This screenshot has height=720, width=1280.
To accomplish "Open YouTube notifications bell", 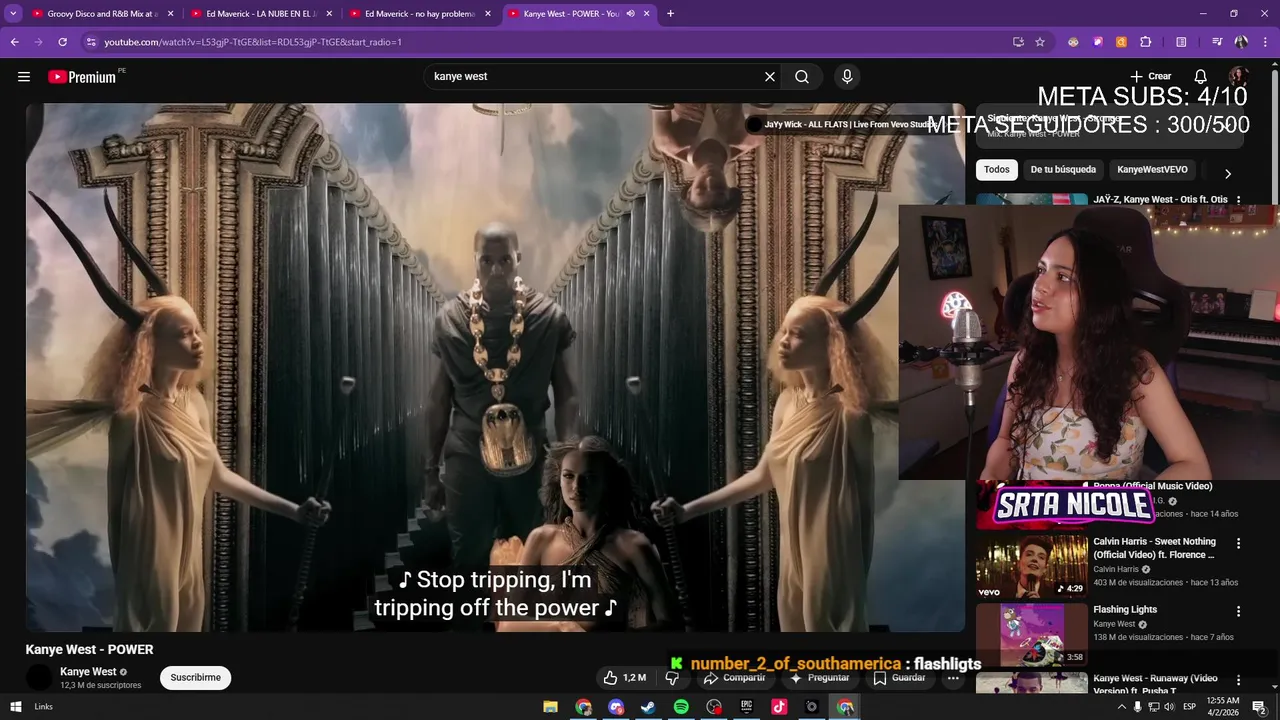I will pos(1201,77).
